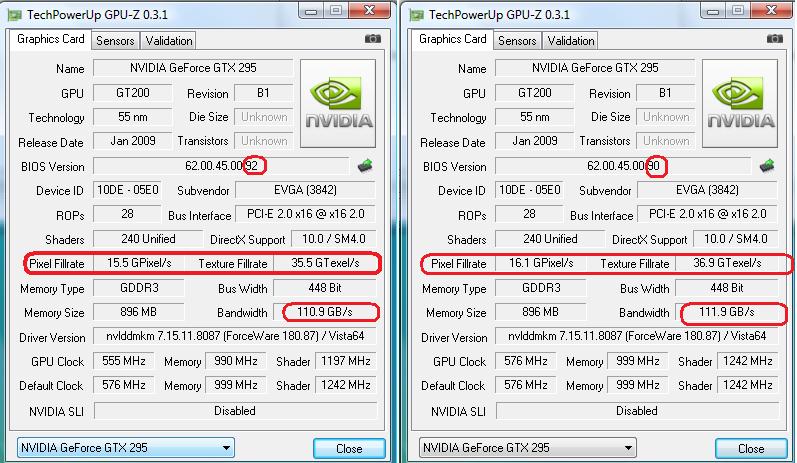Open Validation tab in right window
Viewport: 797px width, 463px height.
[x=570, y=41]
